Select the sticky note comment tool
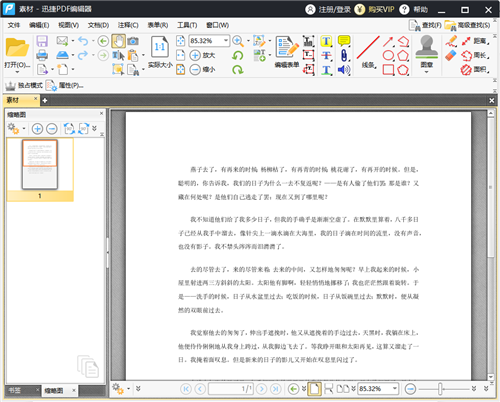 pyautogui.click(x=344, y=41)
